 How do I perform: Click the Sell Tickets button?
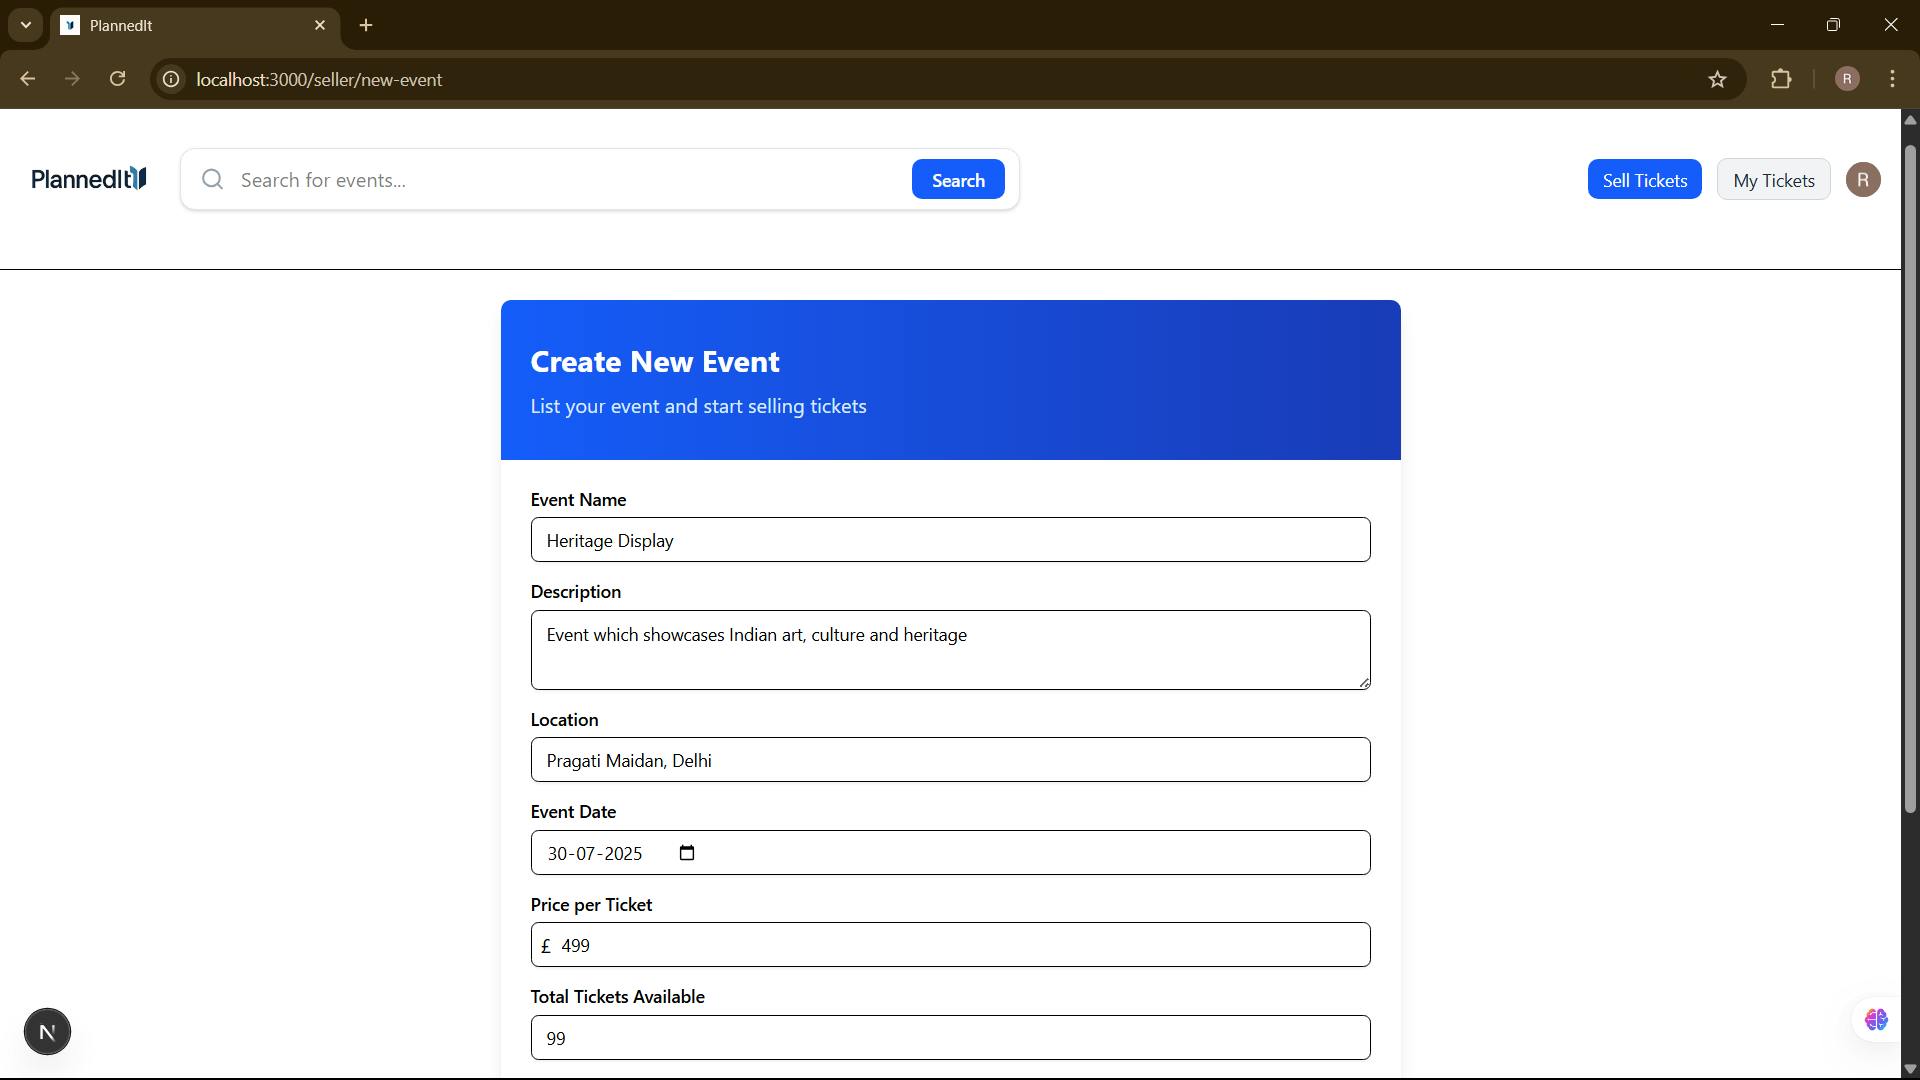click(x=1644, y=179)
